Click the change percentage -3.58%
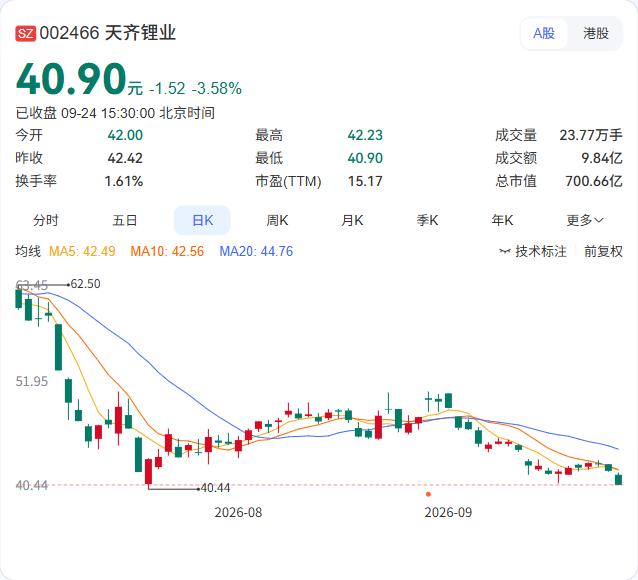The width and height of the screenshot is (638, 580). pyautogui.click(x=216, y=88)
